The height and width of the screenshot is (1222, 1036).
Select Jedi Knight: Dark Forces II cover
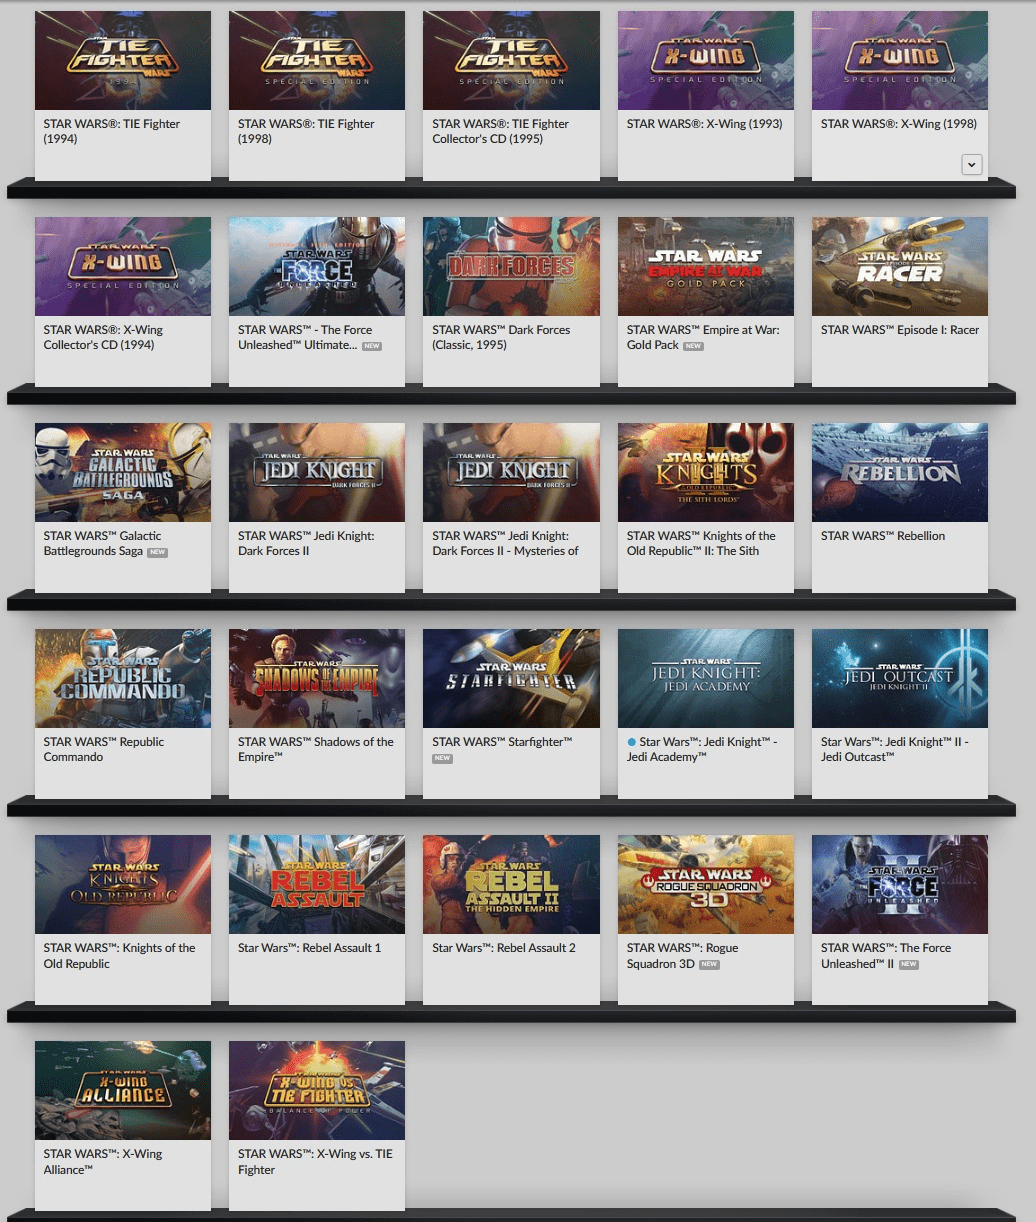[317, 472]
